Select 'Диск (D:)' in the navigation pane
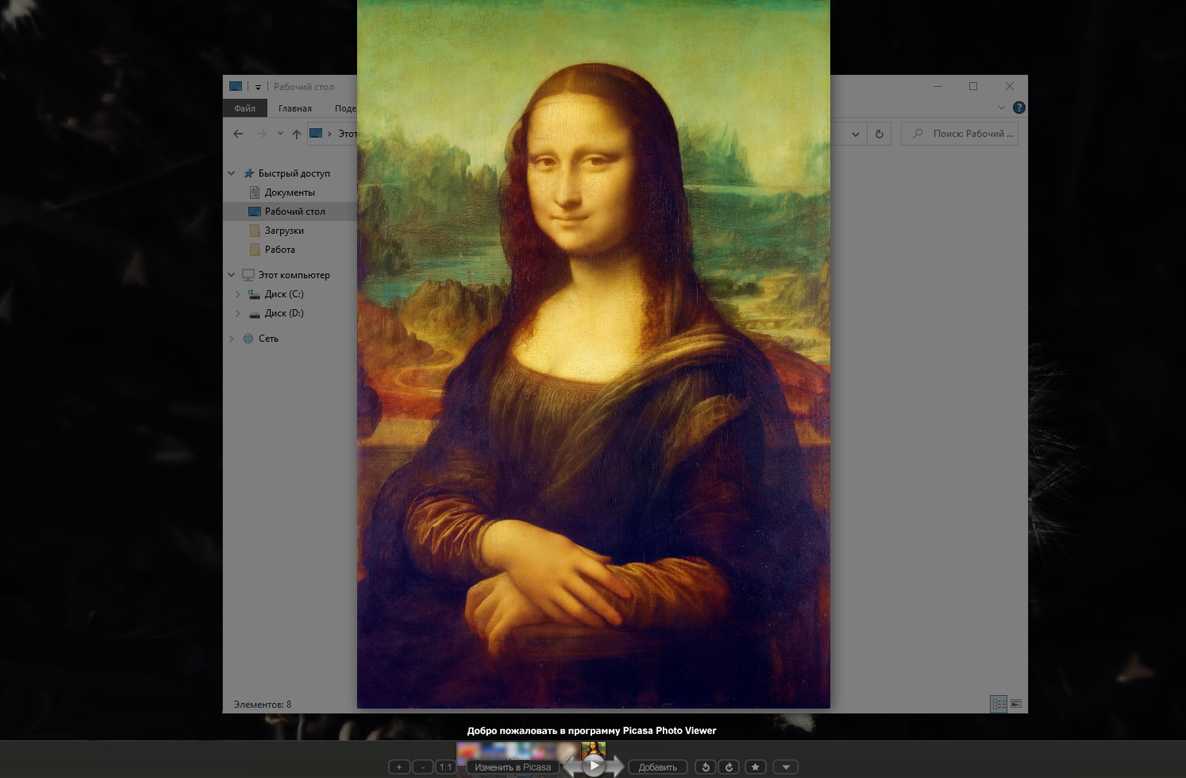 click(284, 312)
